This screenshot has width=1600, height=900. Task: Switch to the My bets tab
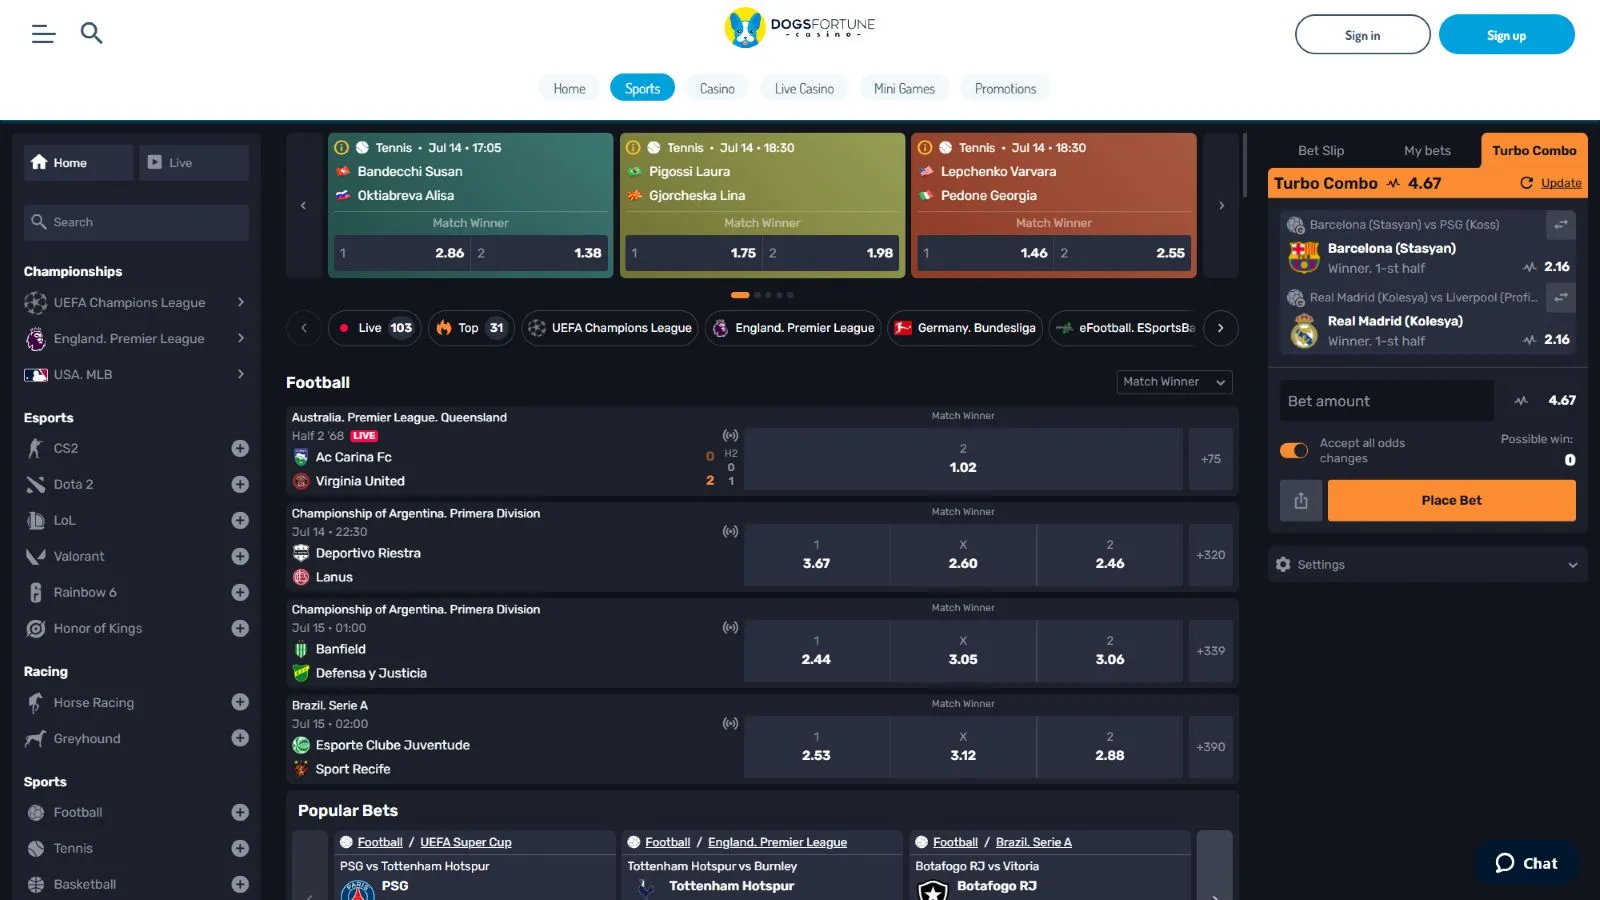coord(1427,151)
